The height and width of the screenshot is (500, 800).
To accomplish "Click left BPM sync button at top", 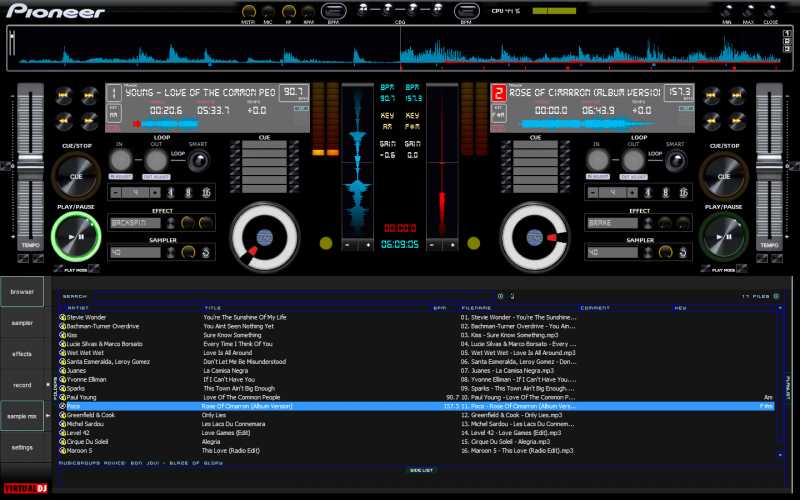I will click(333, 11).
